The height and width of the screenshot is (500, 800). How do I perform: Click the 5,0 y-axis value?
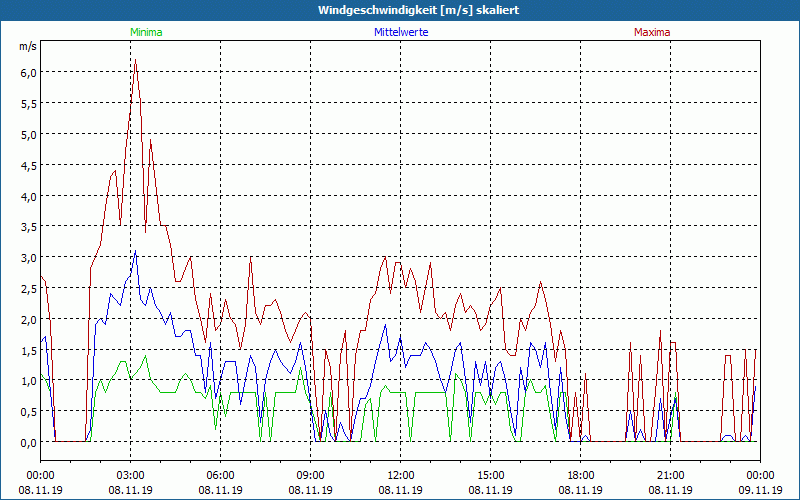click(28, 135)
